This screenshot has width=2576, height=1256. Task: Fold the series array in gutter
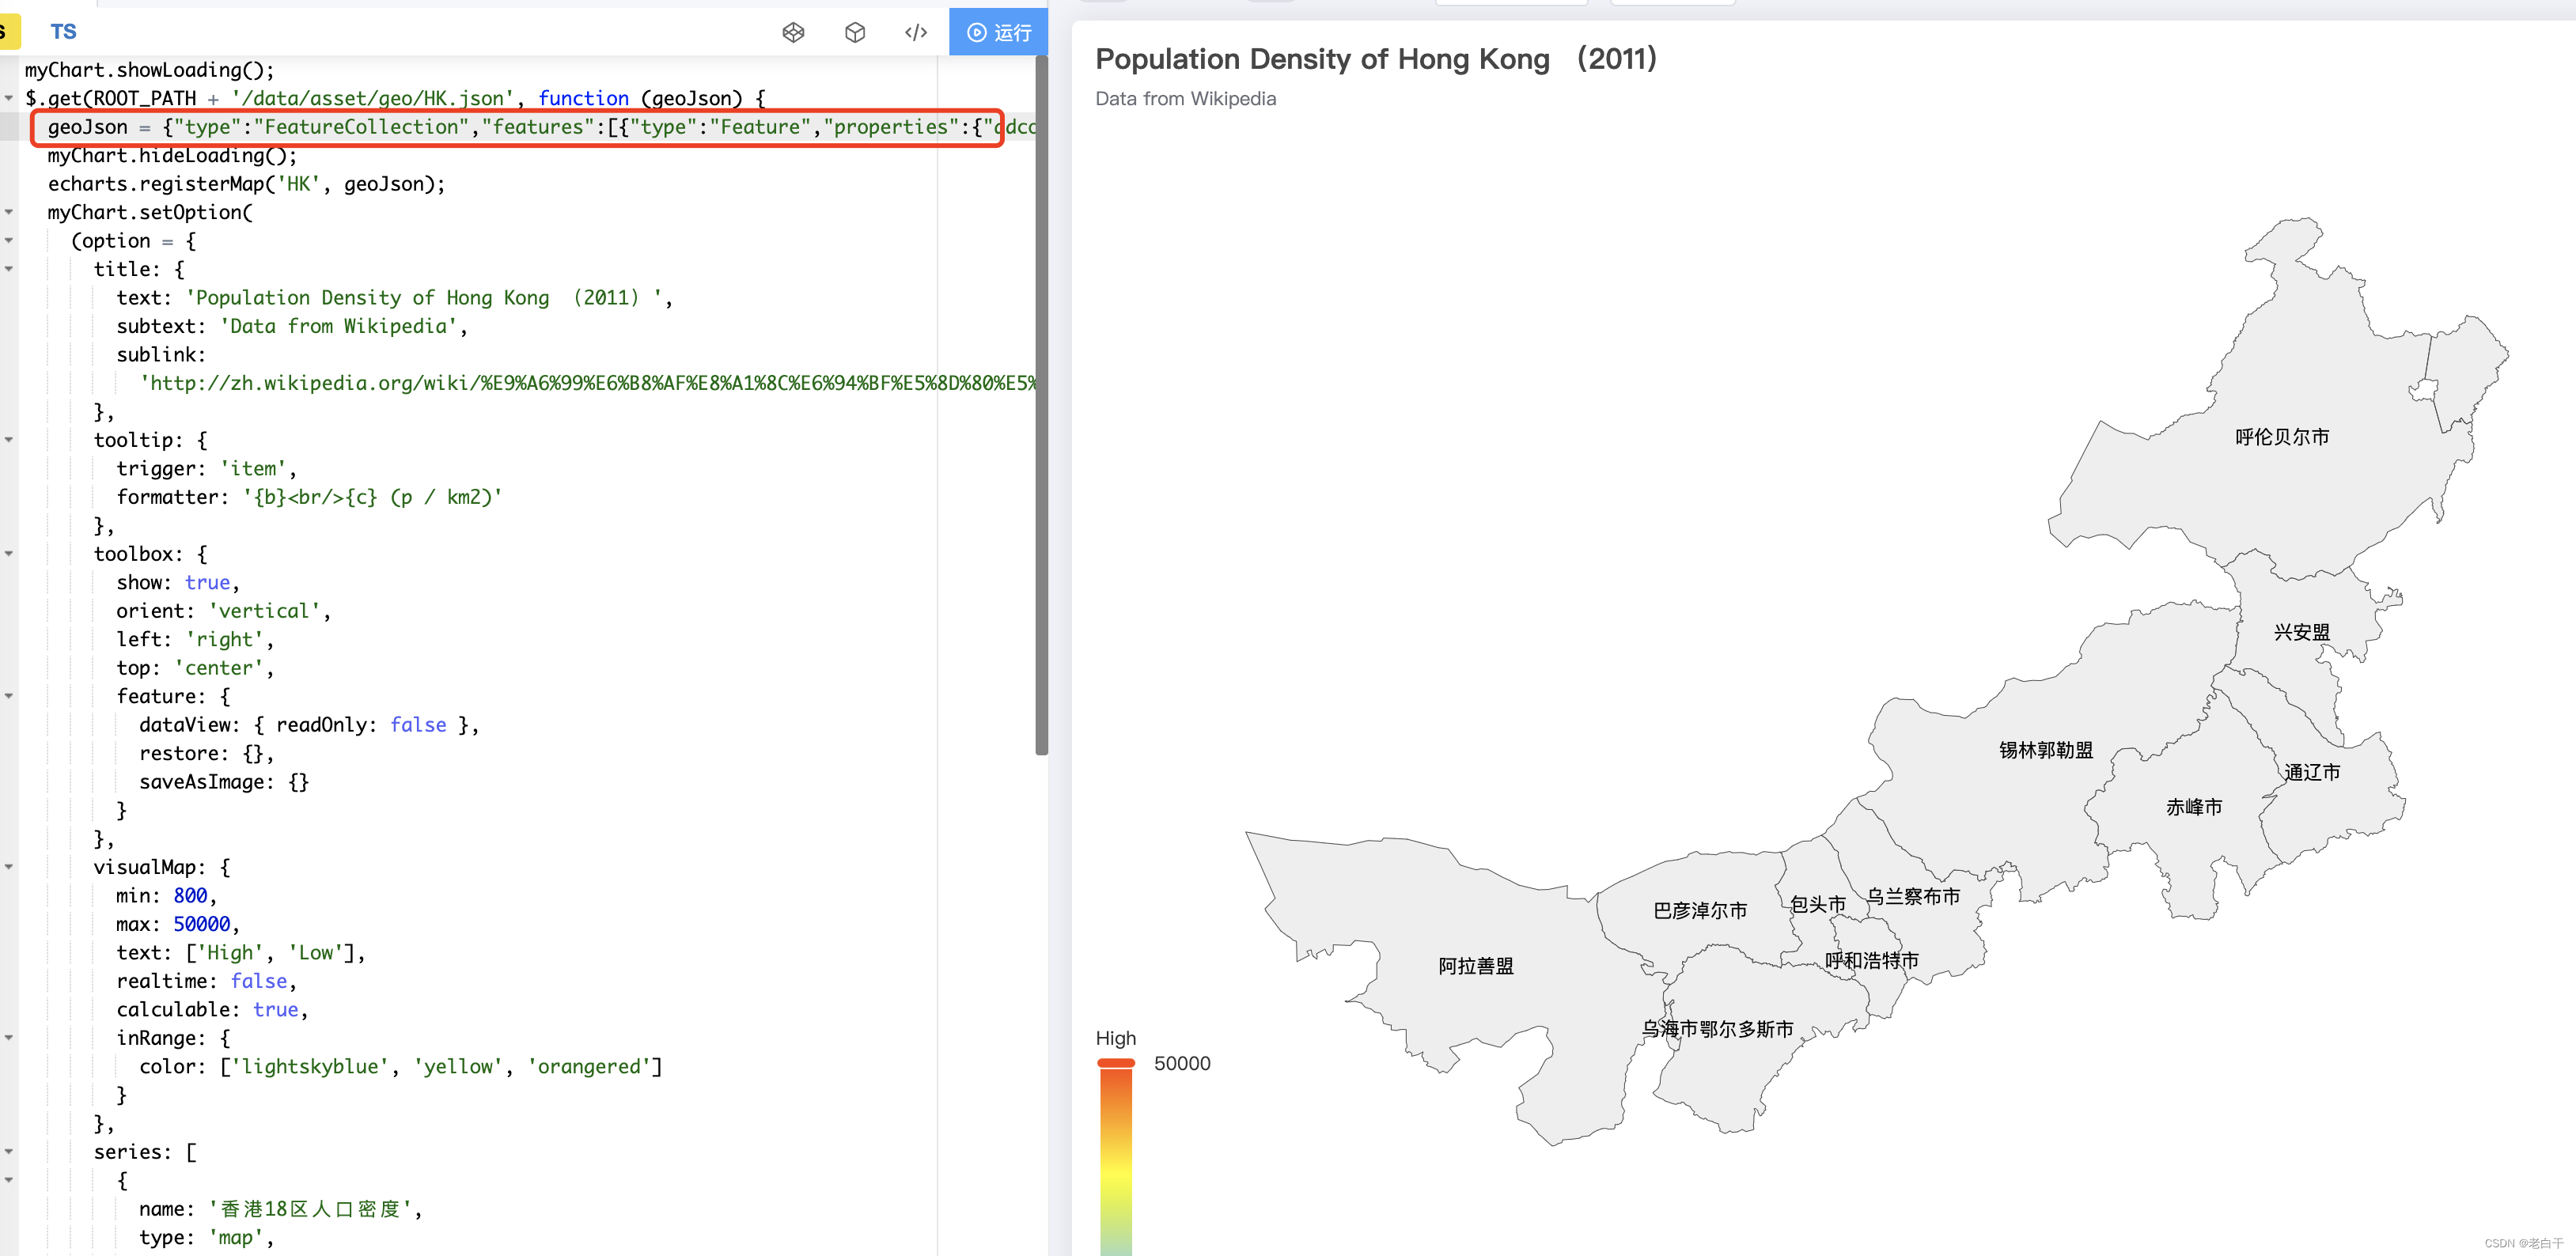9,1152
